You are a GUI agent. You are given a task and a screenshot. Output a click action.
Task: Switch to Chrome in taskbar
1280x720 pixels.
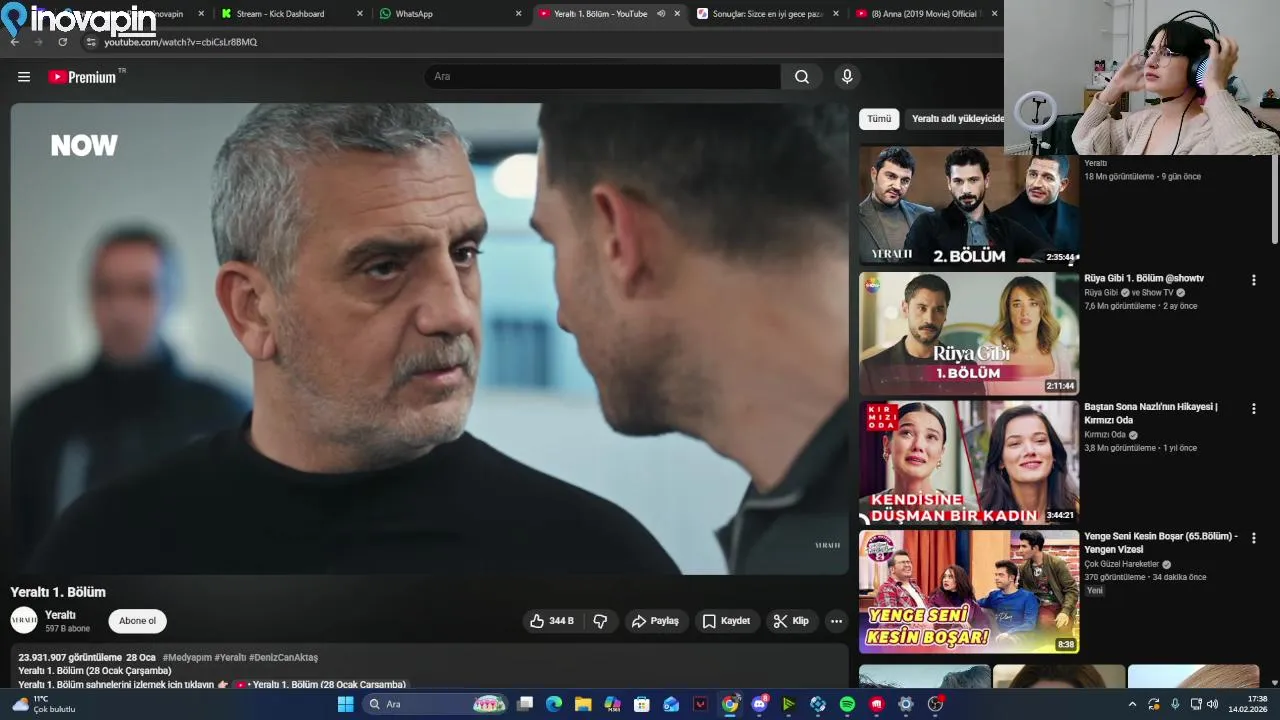(730, 704)
